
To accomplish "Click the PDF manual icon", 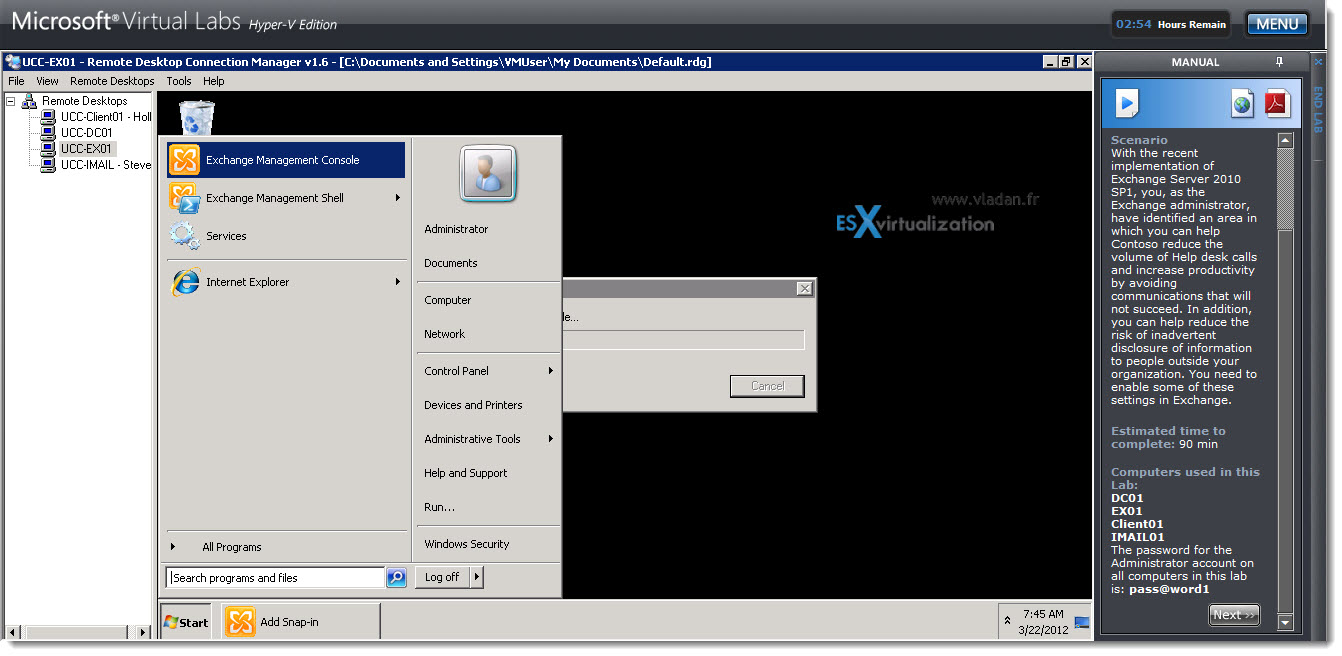I will [x=1277, y=103].
